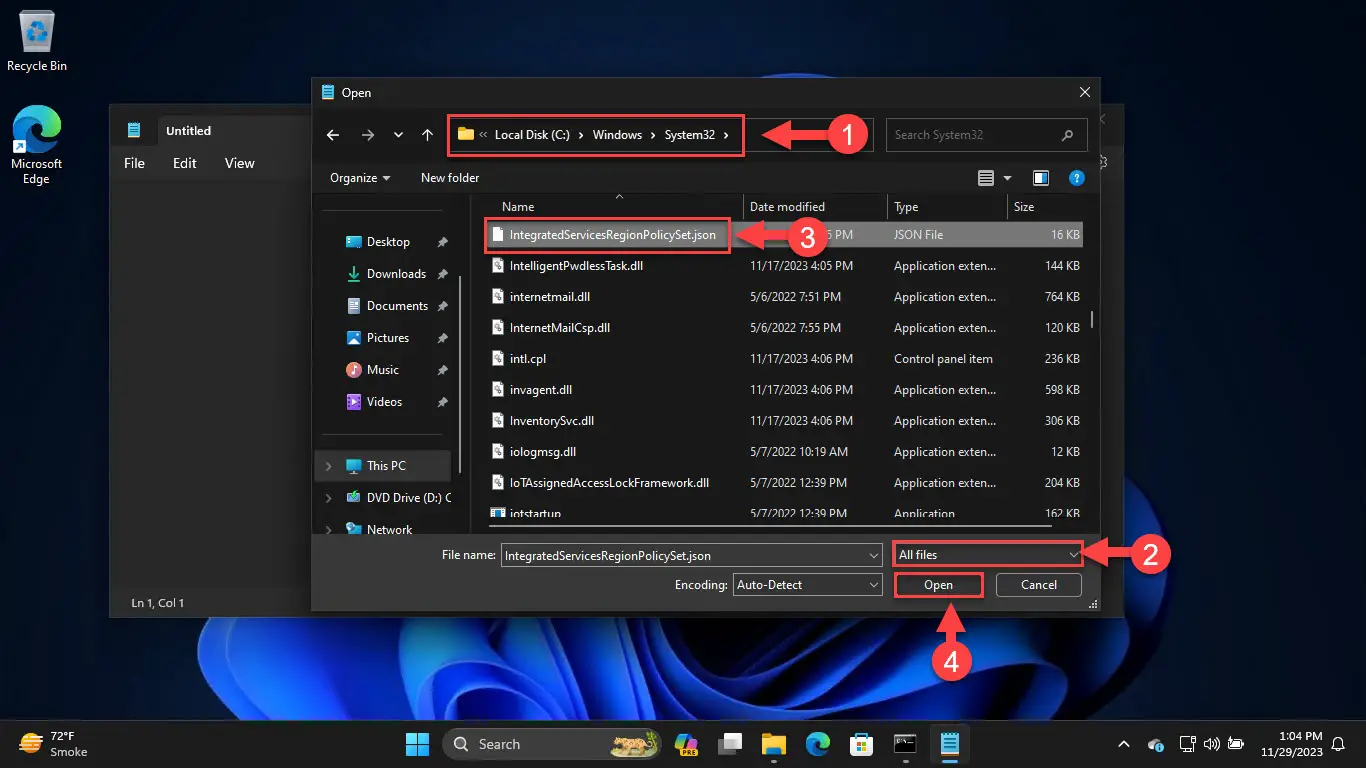Viewport: 1366px width, 768px height.
Task: Click the Open button
Action: tap(938, 585)
